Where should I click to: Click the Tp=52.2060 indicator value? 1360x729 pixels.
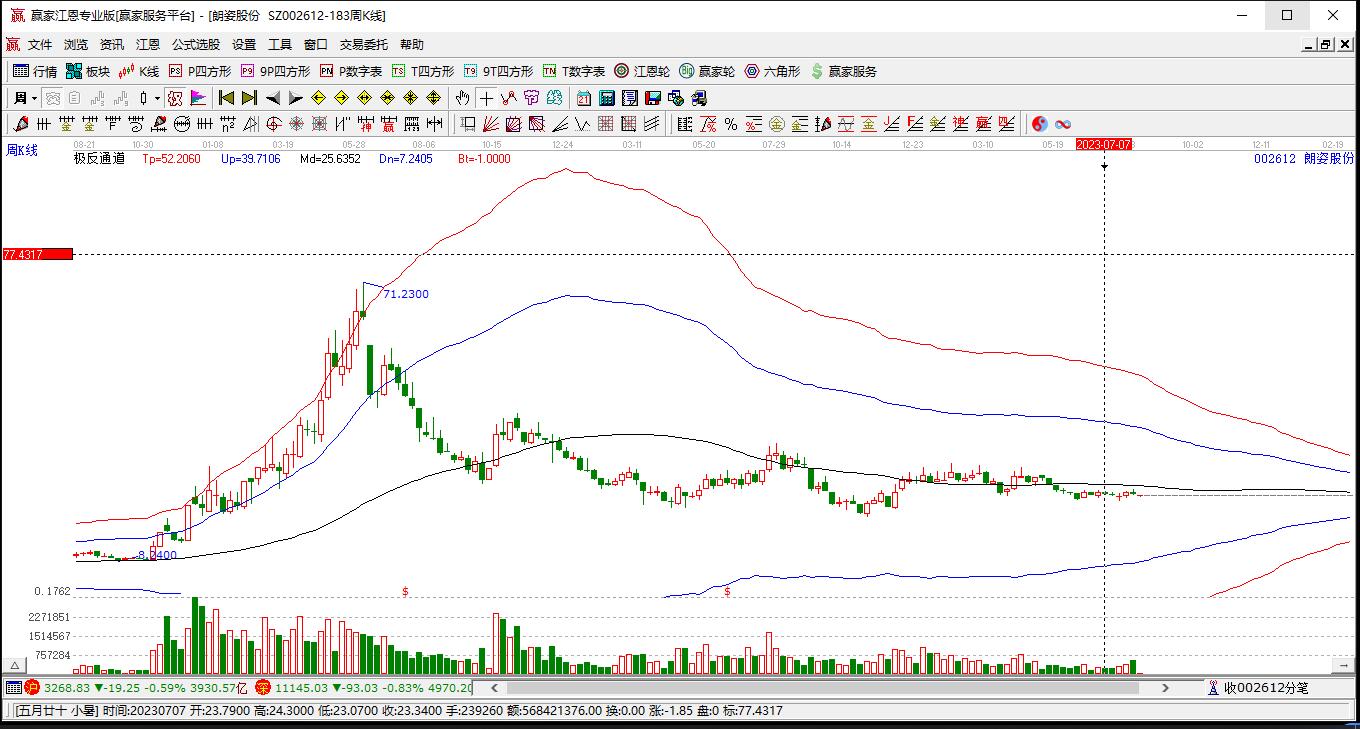(171, 159)
